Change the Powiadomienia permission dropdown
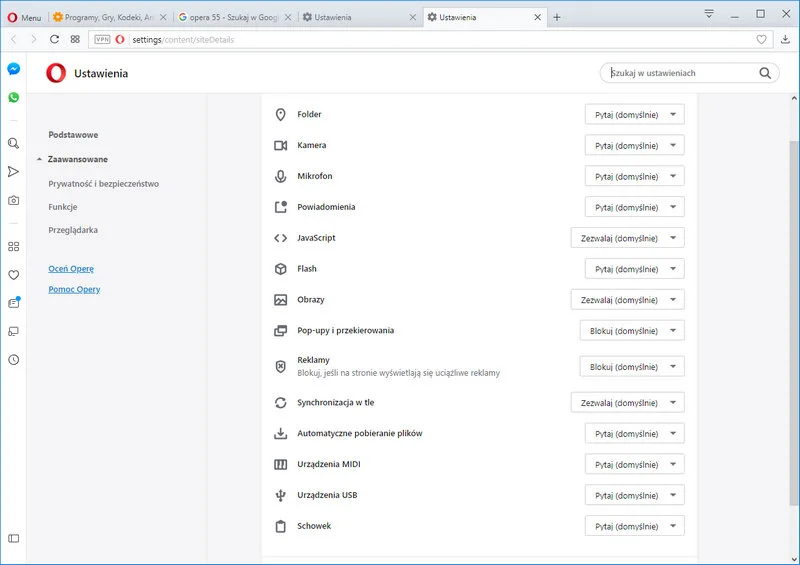Screen dimensions: 800x565 coord(634,207)
